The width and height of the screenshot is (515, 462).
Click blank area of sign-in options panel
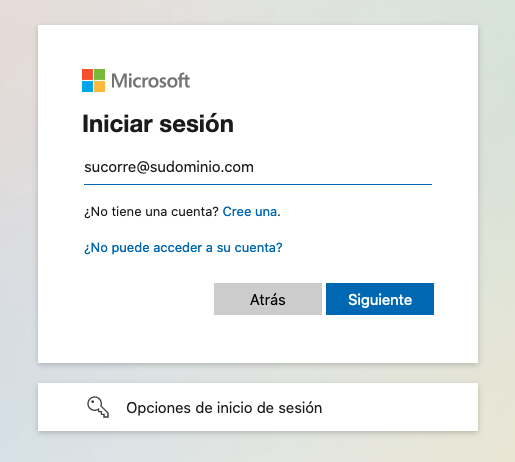tap(400, 407)
